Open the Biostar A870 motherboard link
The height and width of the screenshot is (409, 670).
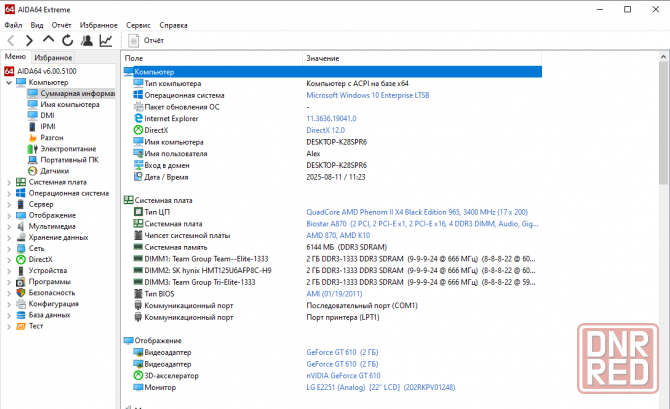tap(422, 224)
